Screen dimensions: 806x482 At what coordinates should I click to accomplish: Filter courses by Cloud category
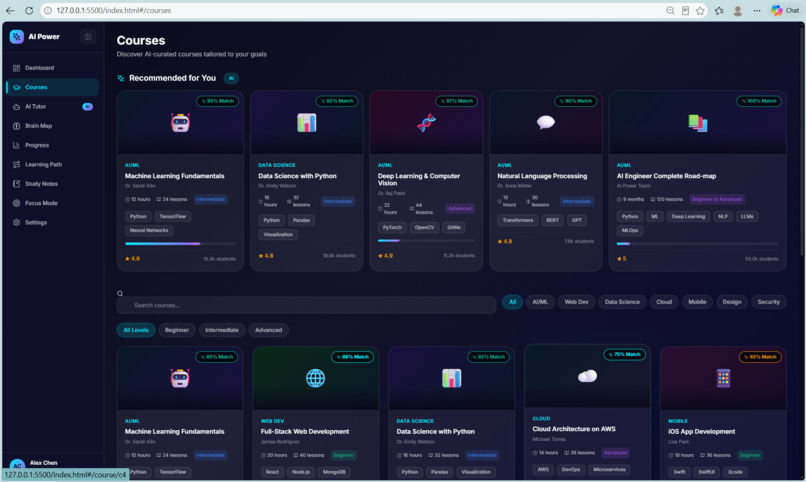(x=664, y=302)
